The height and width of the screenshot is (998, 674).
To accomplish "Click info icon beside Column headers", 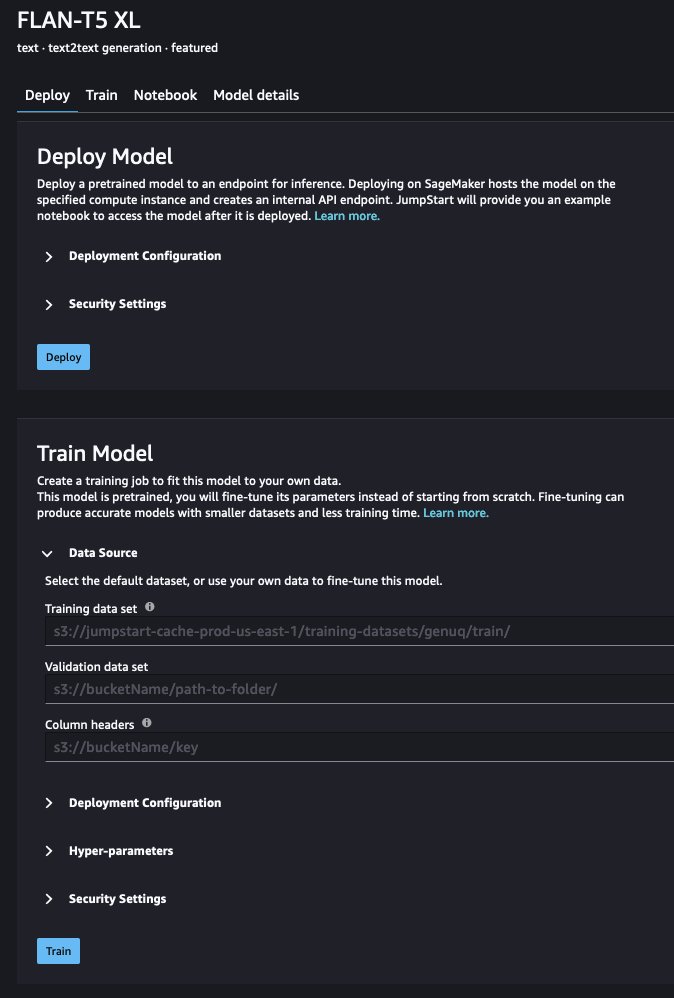I will 147,722.
